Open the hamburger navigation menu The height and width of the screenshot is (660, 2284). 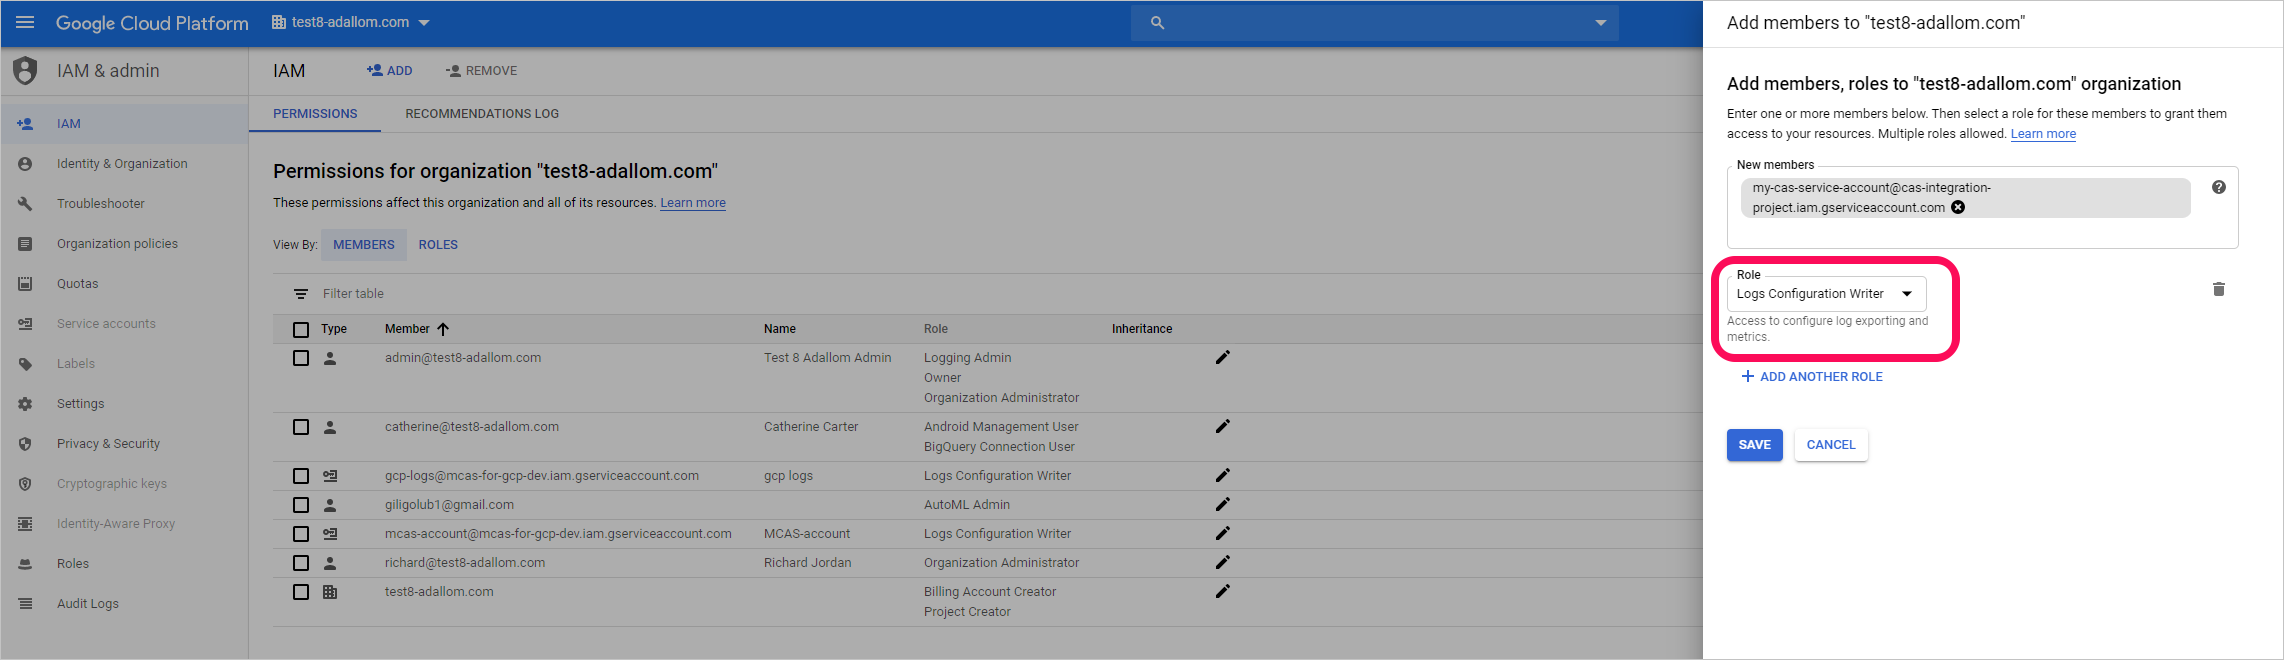25,22
